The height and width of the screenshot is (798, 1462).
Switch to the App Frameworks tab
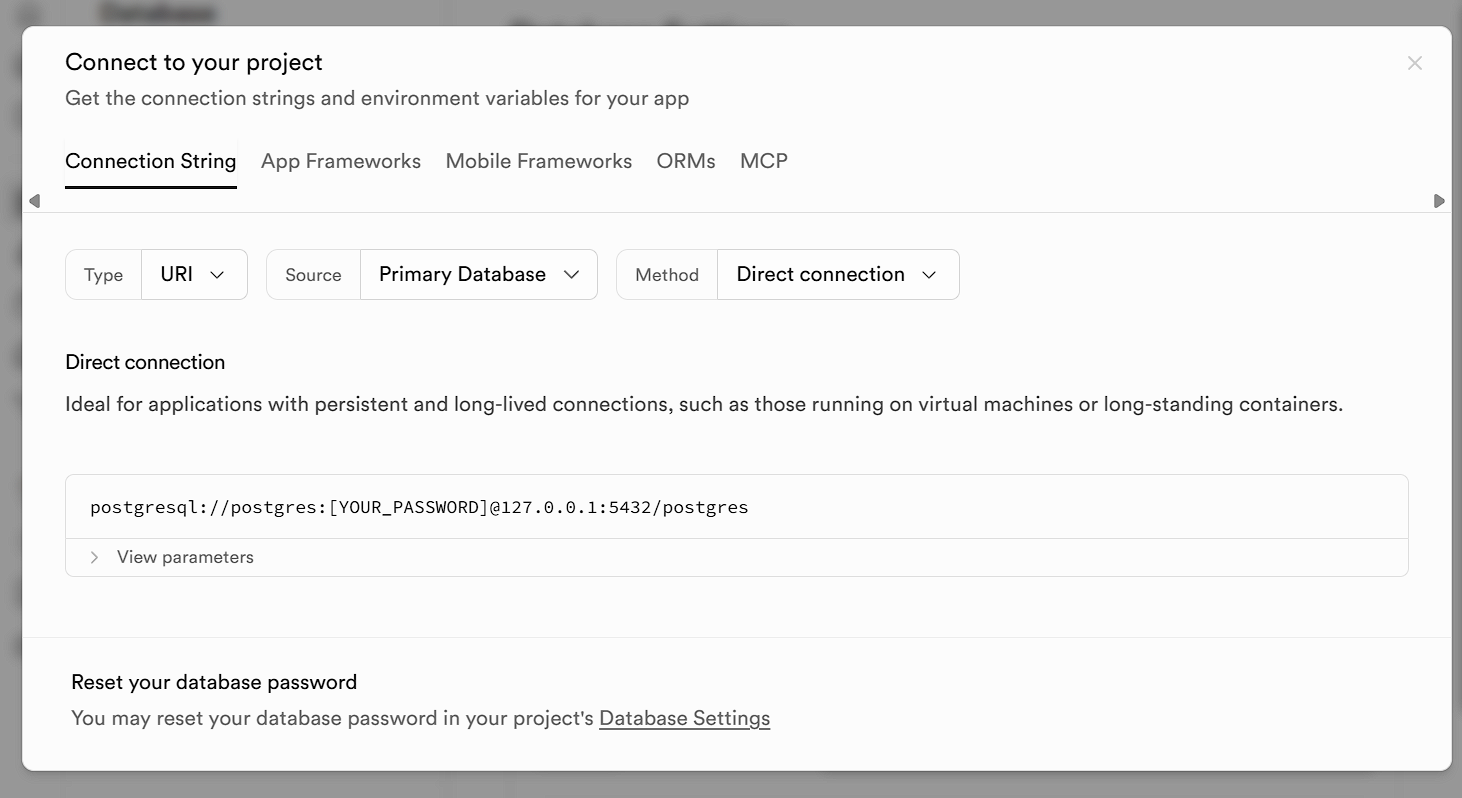341,161
